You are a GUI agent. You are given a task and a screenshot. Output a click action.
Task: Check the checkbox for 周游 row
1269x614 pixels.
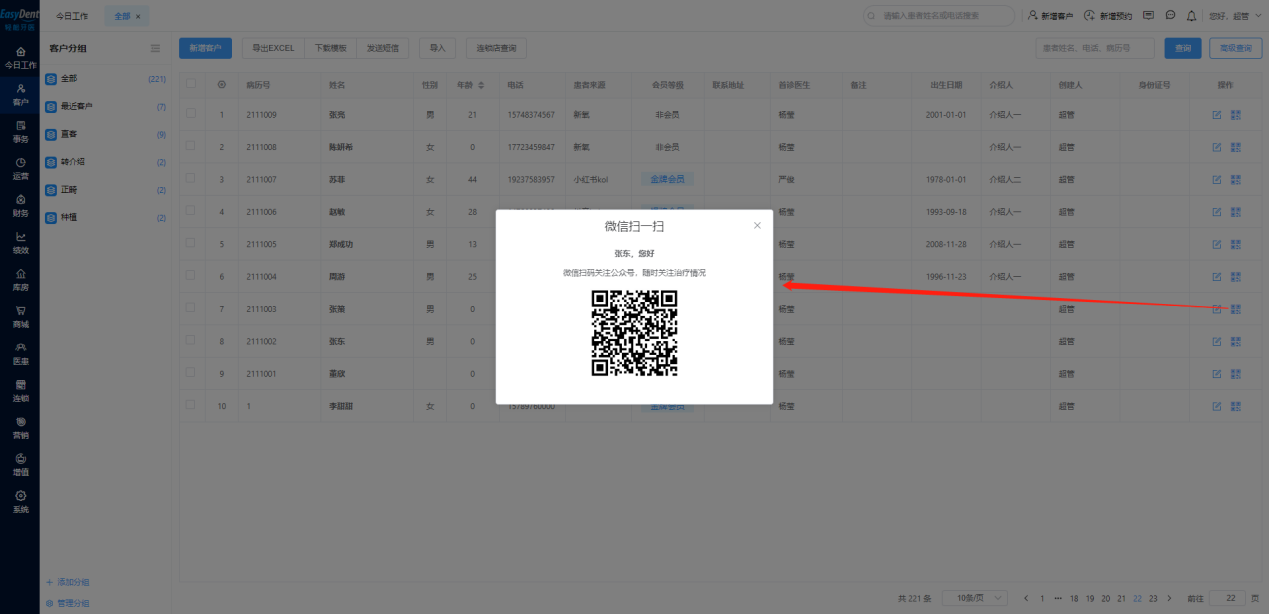(191, 277)
